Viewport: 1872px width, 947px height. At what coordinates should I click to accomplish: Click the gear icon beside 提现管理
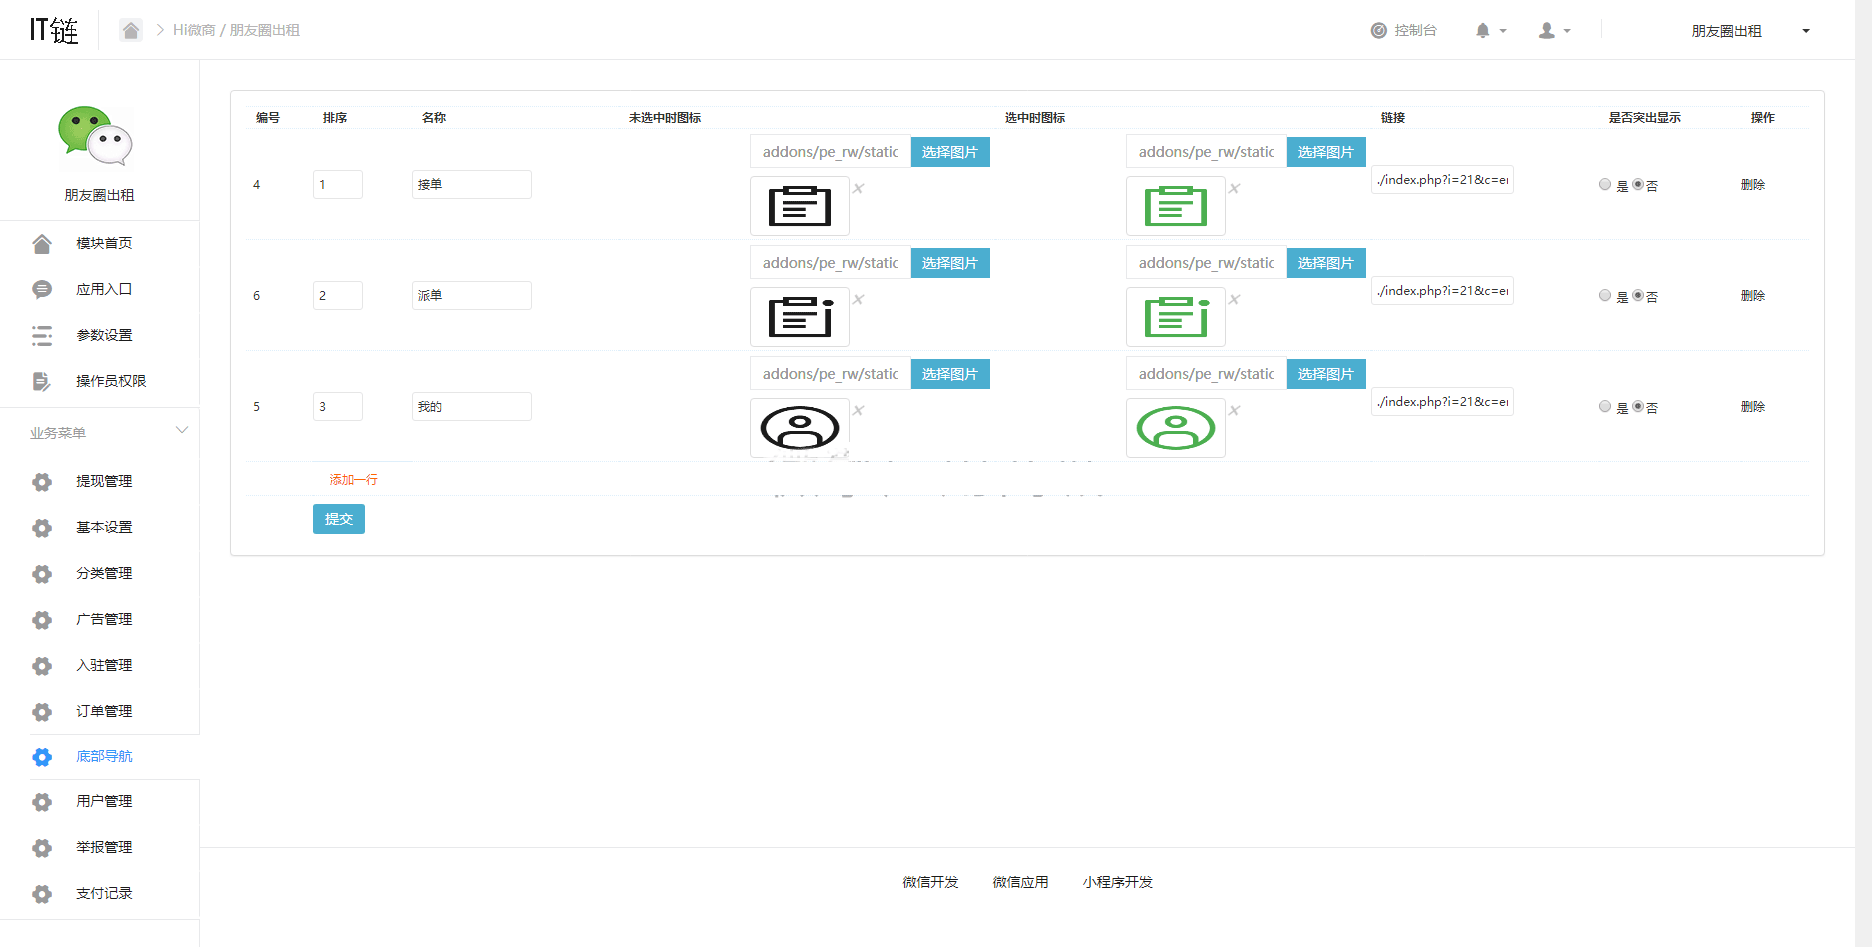[x=42, y=482]
